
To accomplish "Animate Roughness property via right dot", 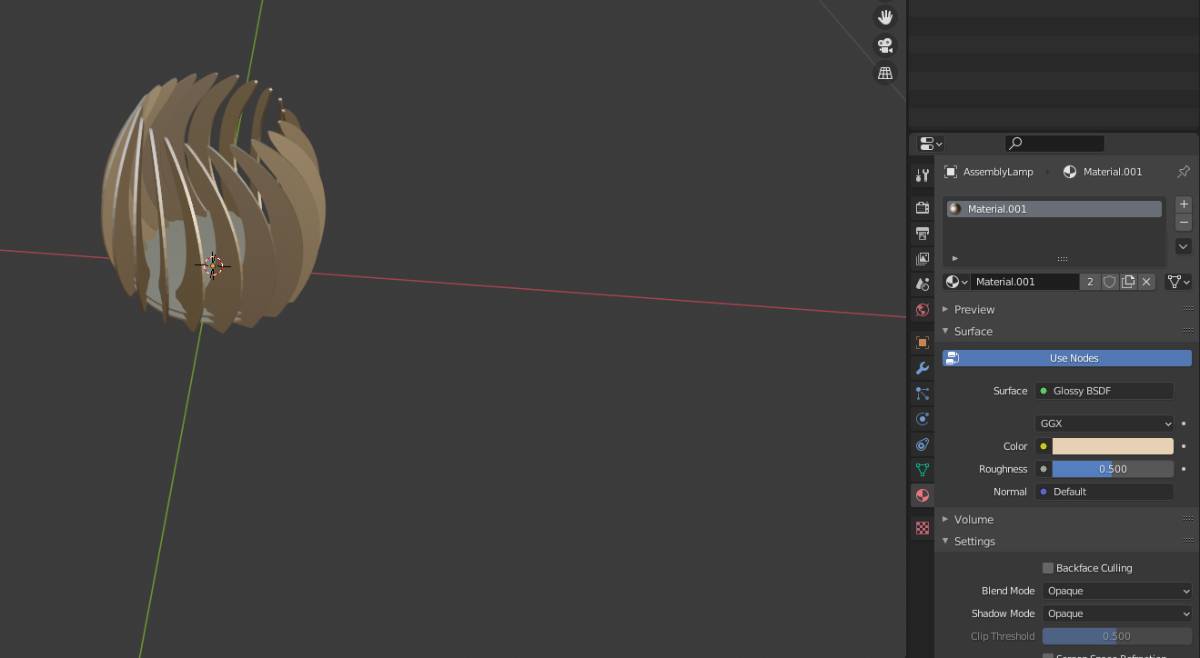I will (x=1184, y=469).
